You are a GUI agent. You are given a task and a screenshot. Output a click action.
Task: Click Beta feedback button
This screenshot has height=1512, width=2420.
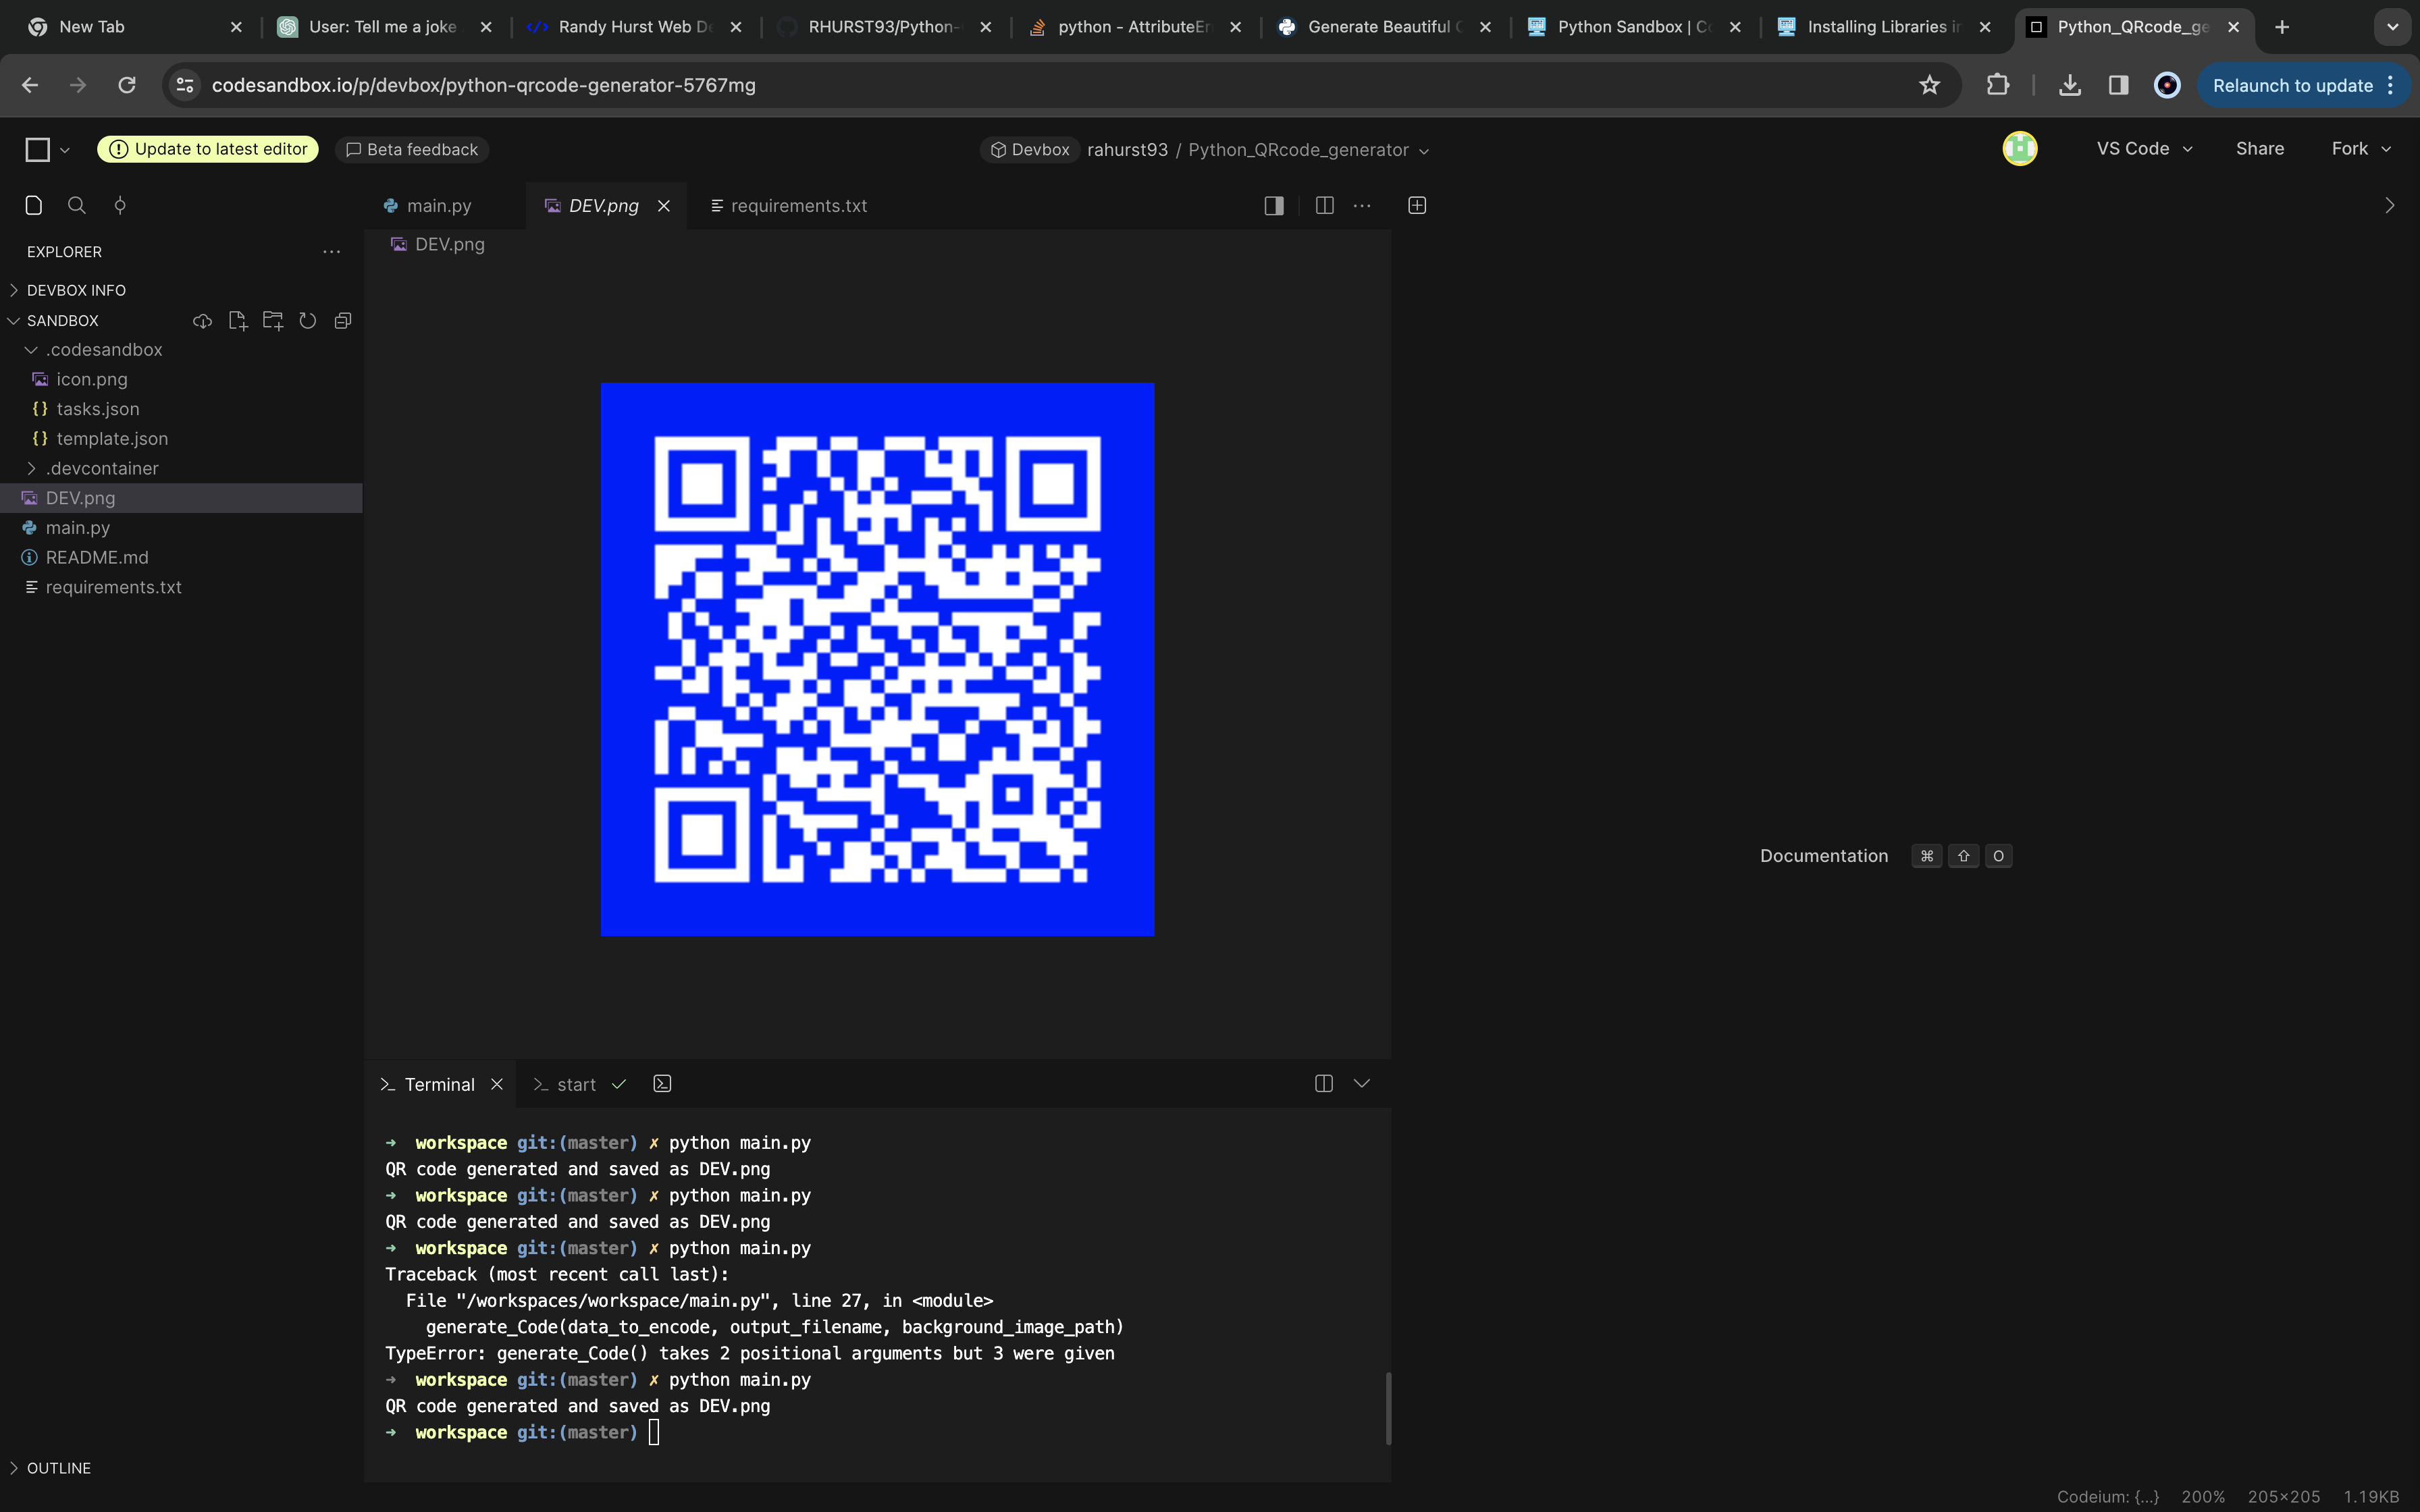click(412, 149)
